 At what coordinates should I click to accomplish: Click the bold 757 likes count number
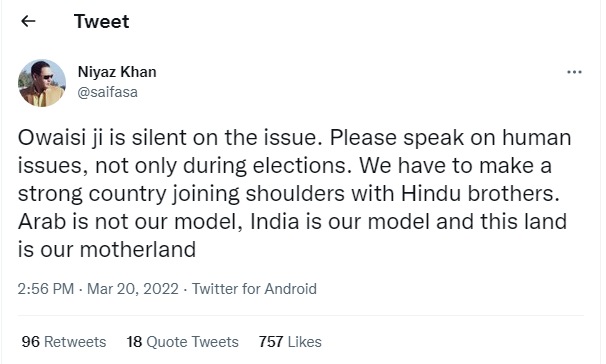[271, 342]
